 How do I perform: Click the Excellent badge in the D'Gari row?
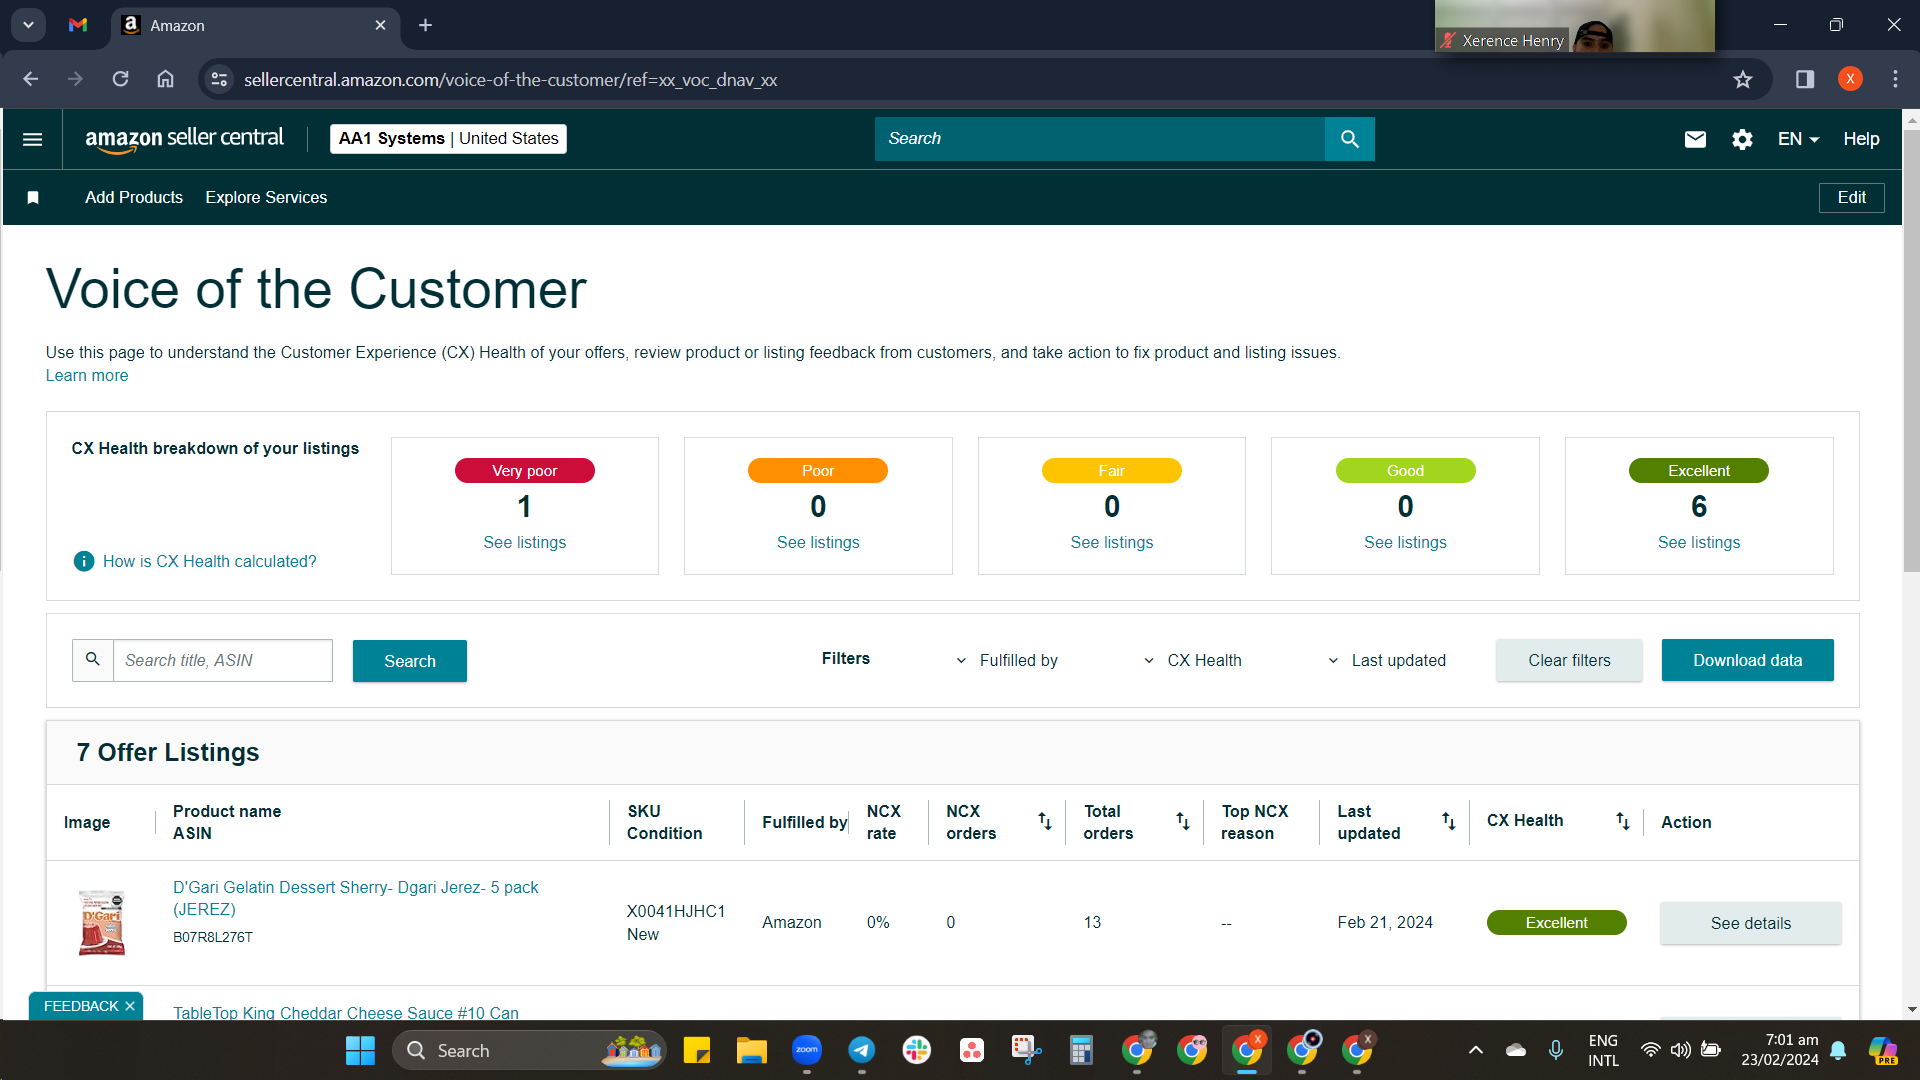1556,922
